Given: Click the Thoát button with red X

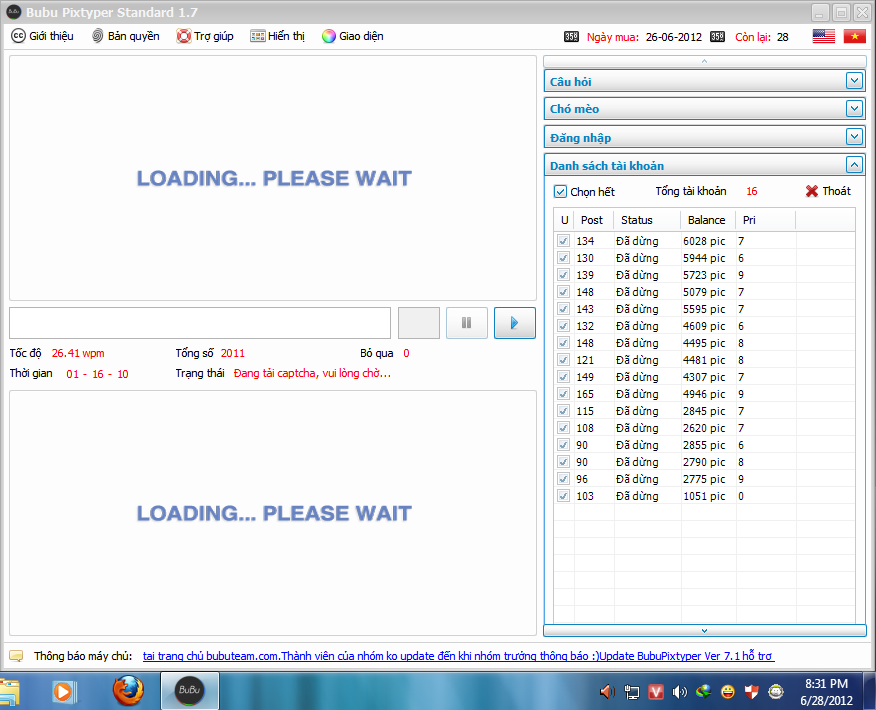Looking at the screenshot, I should 828,191.
